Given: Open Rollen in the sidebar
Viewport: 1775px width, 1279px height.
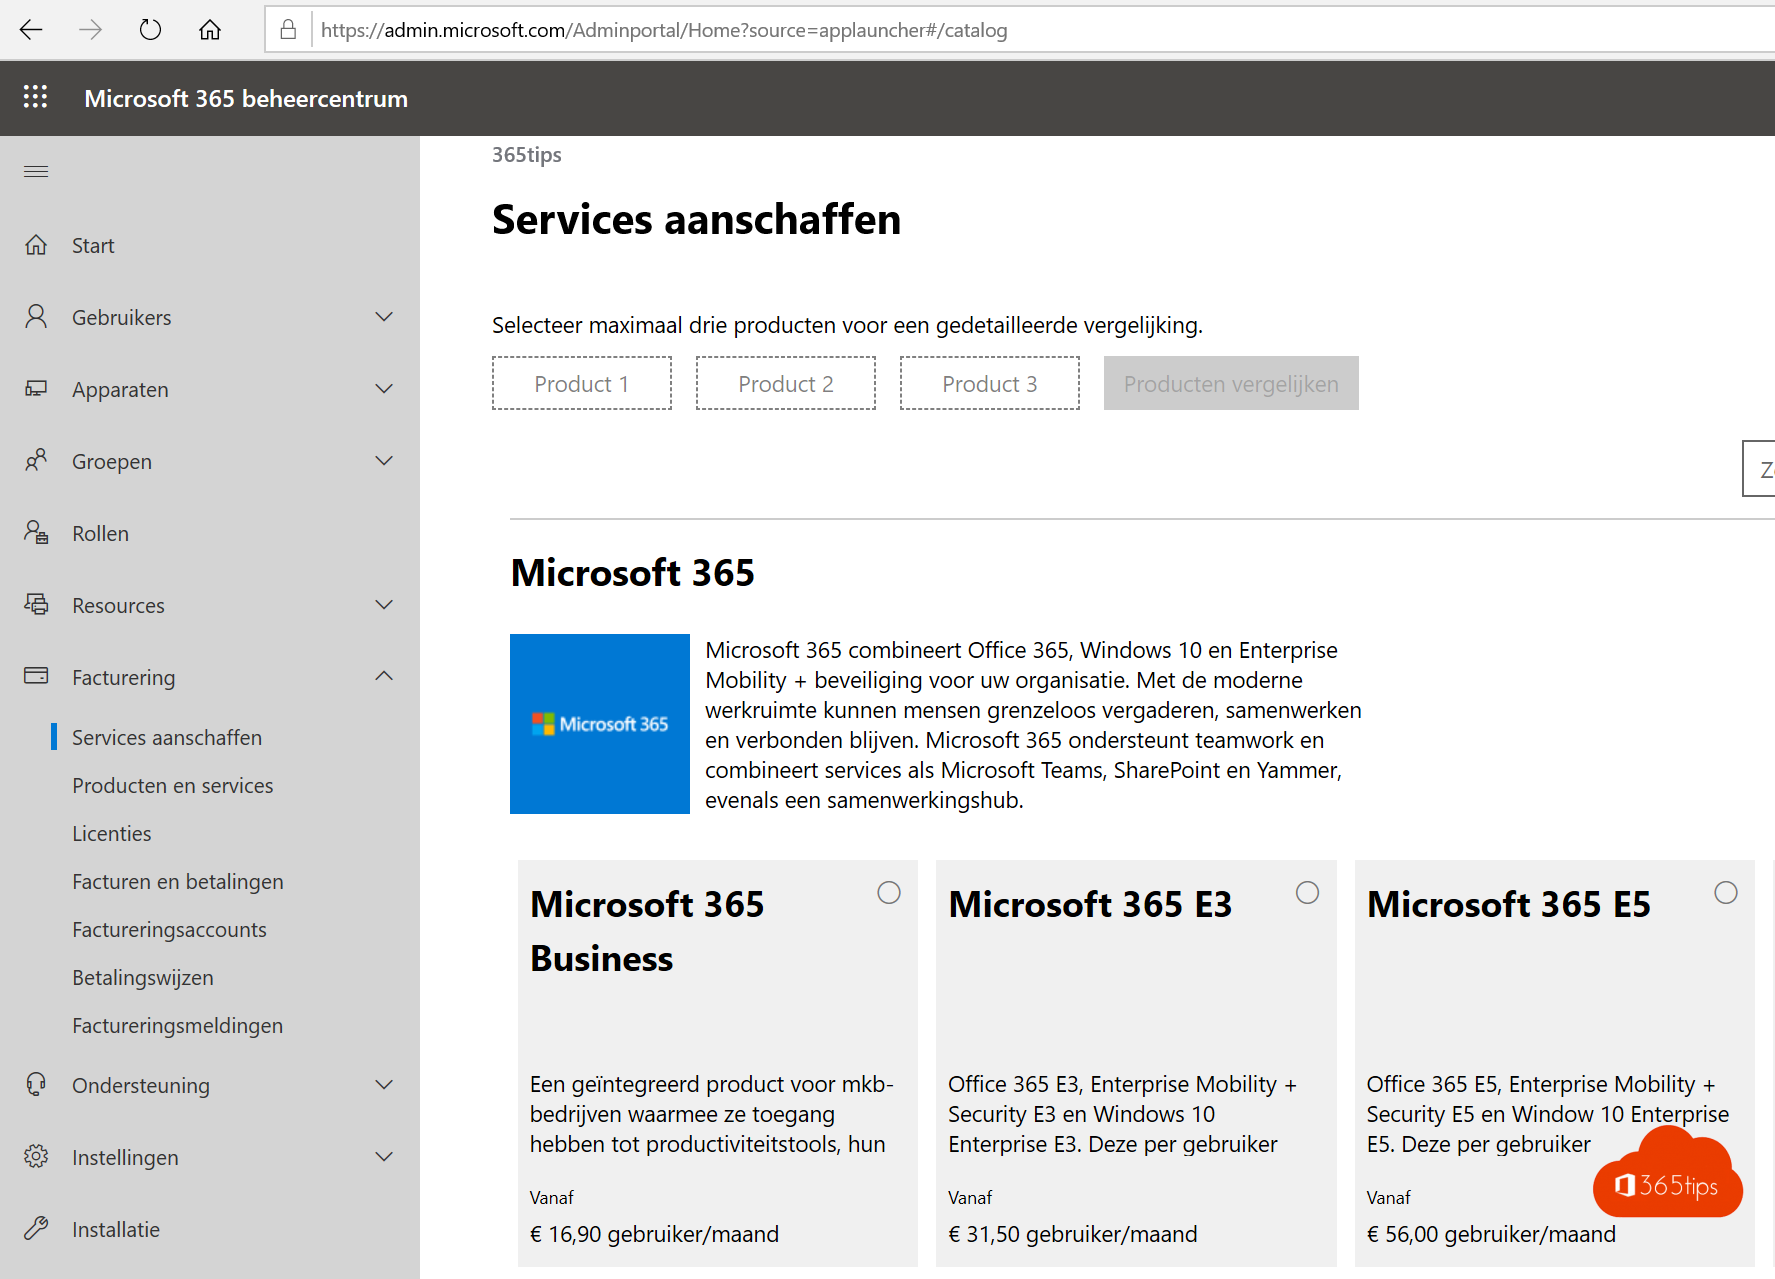Looking at the screenshot, I should 100,534.
